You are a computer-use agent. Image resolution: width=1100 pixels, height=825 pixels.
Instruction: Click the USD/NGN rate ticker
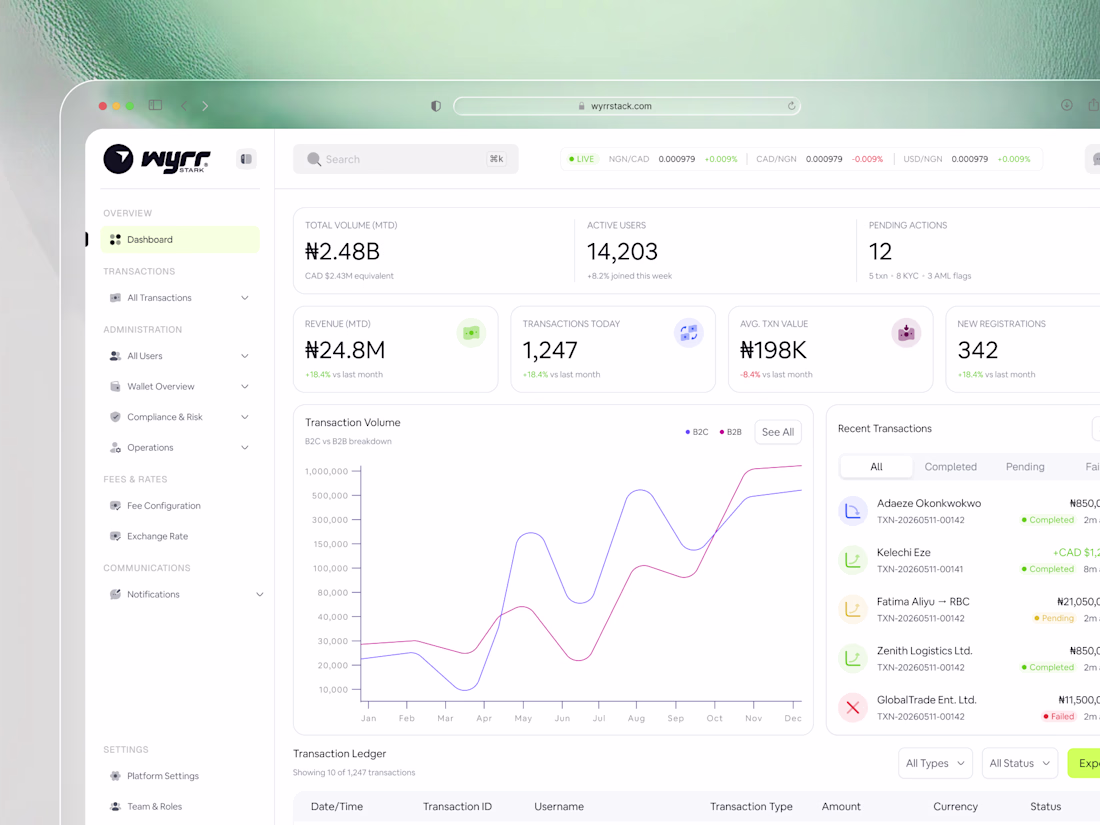pos(967,159)
